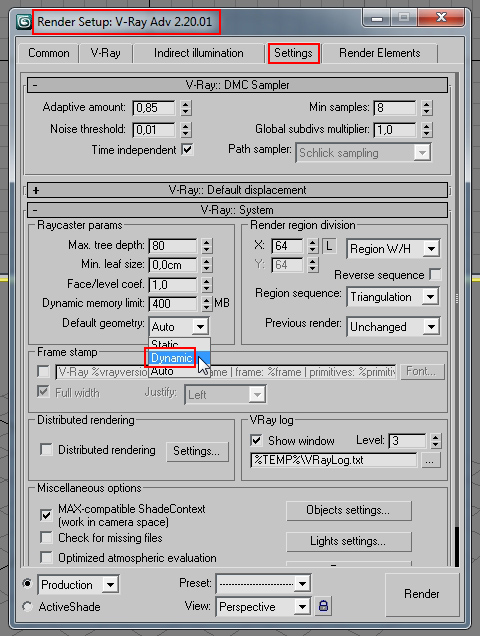
Task: Click the Region division X value field
Action: pyautogui.click(x=287, y=246)
